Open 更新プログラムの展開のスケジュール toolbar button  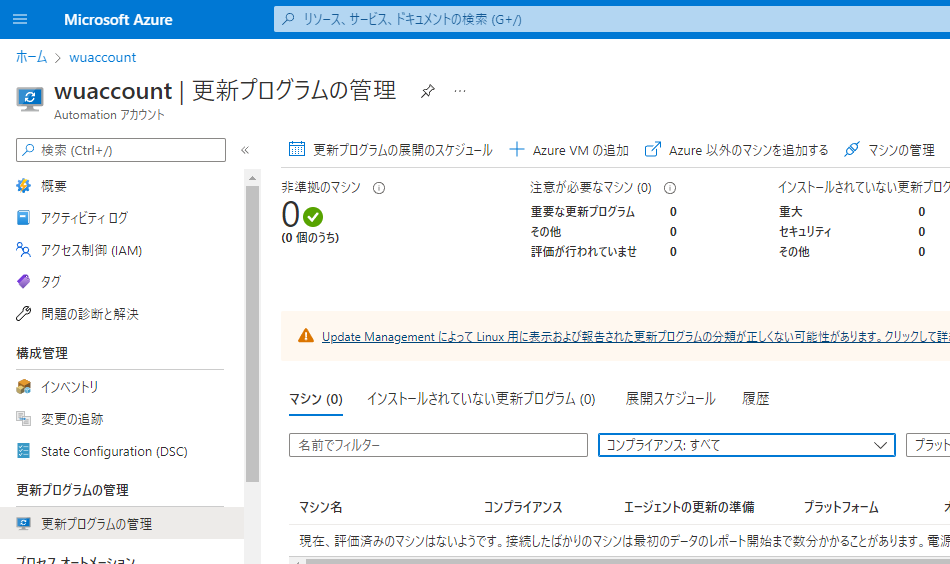pos(391,150)
